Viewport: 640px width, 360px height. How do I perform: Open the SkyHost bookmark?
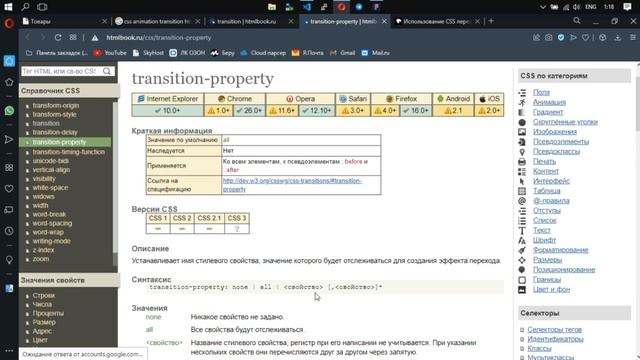(148, 53)
